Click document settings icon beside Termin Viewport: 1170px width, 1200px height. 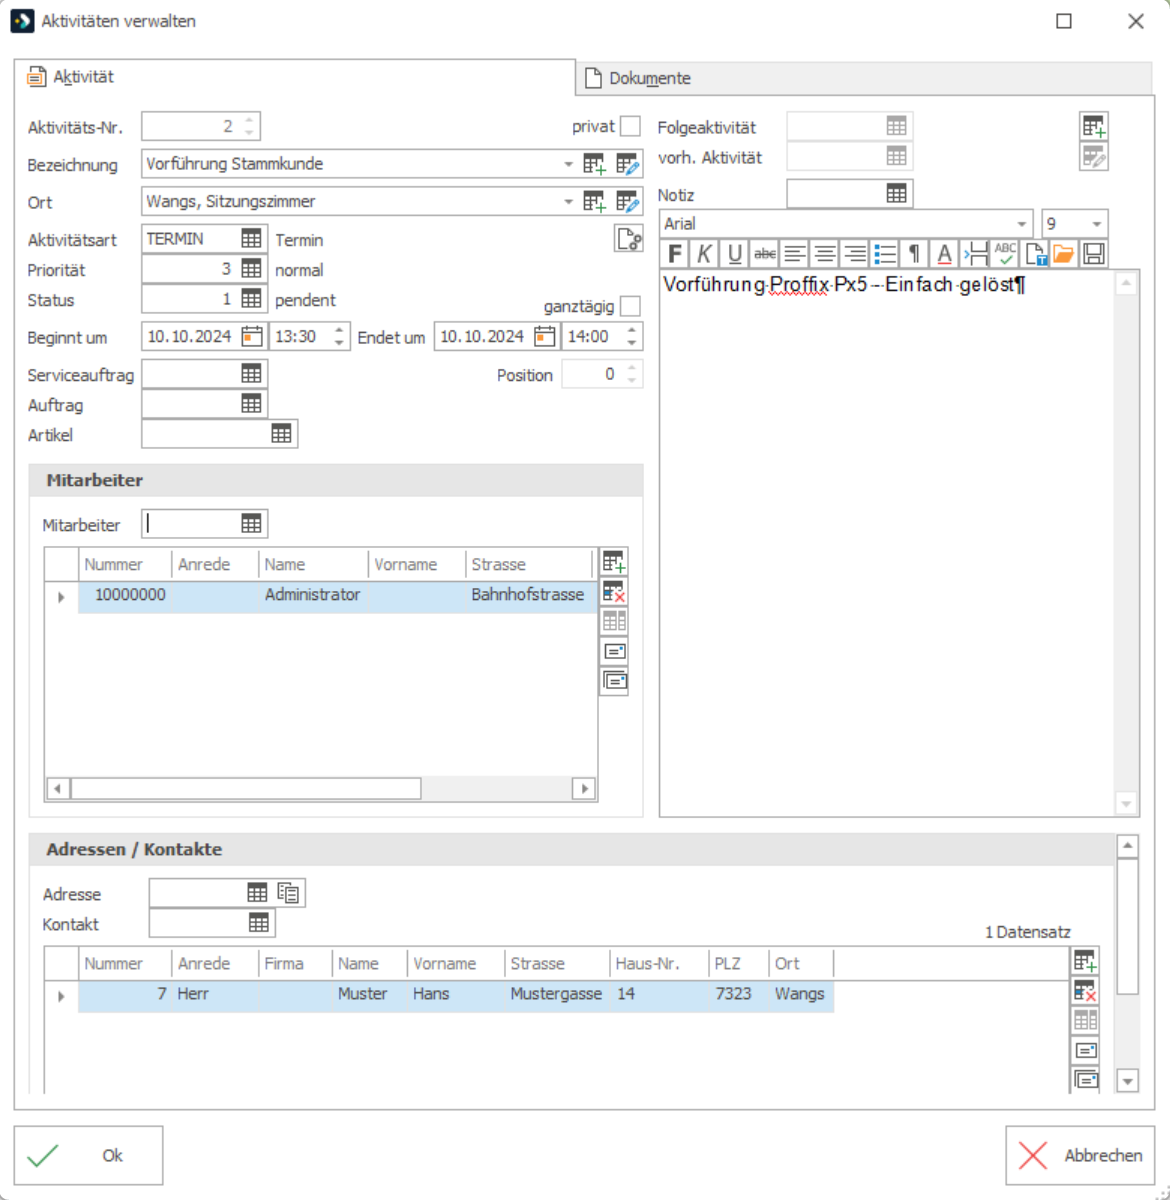pyautogui.click(x=628, y=239)
